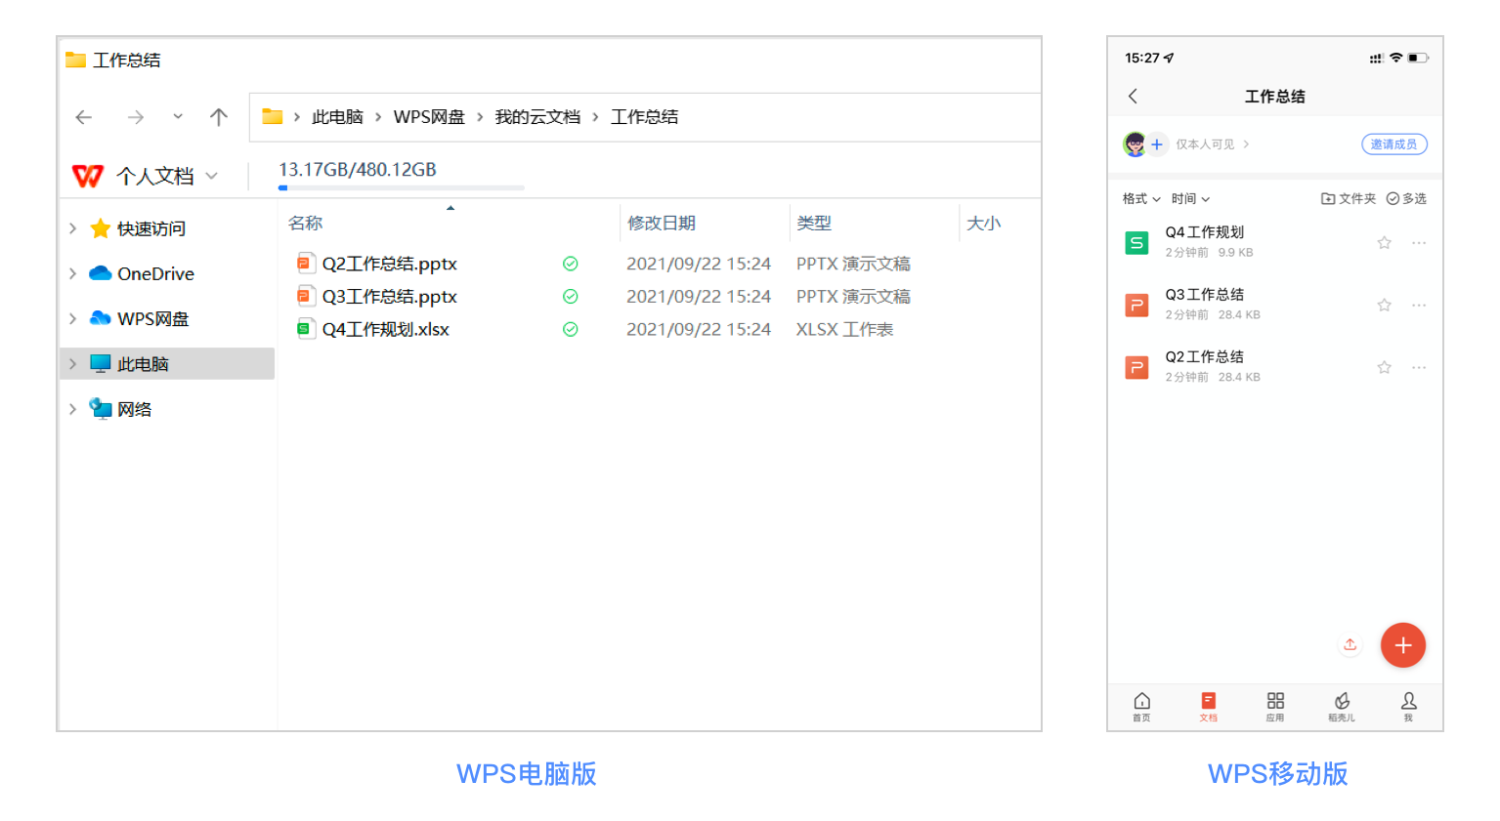Star the Q4工作规划 file

pyautogui.click(x=1384, y=243)
